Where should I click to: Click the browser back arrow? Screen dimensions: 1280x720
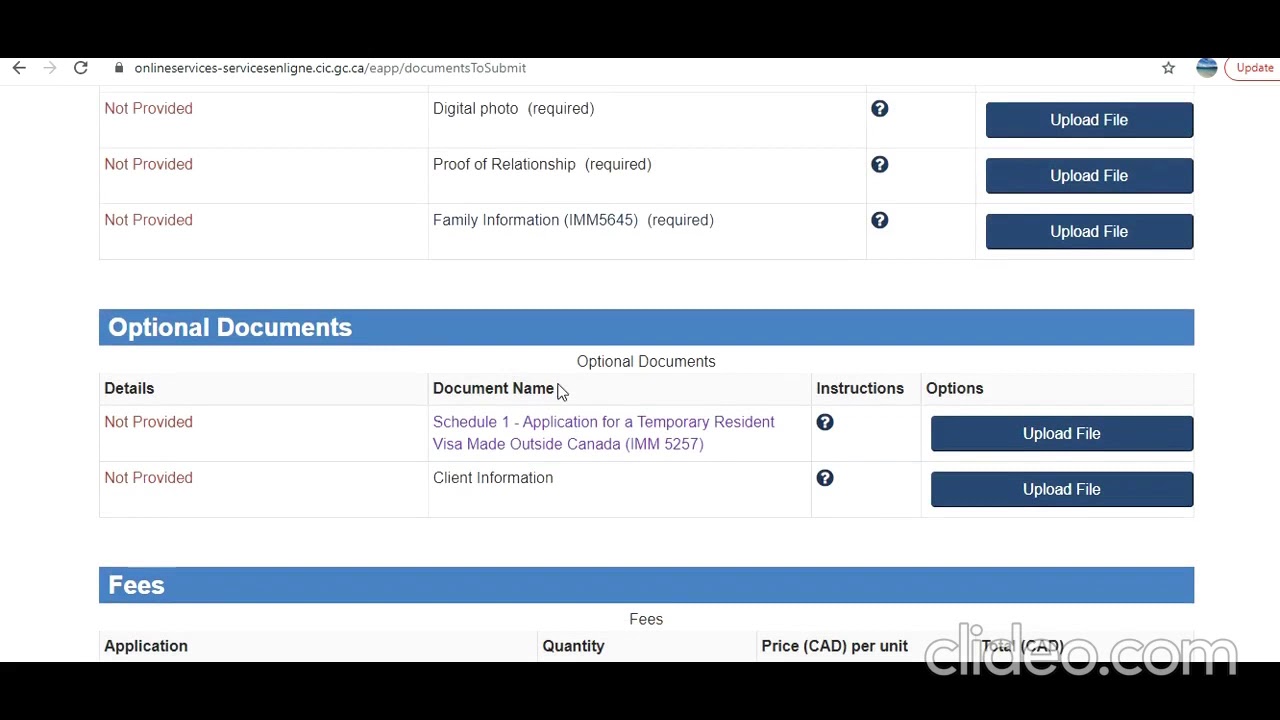click(x=19, y=68)
